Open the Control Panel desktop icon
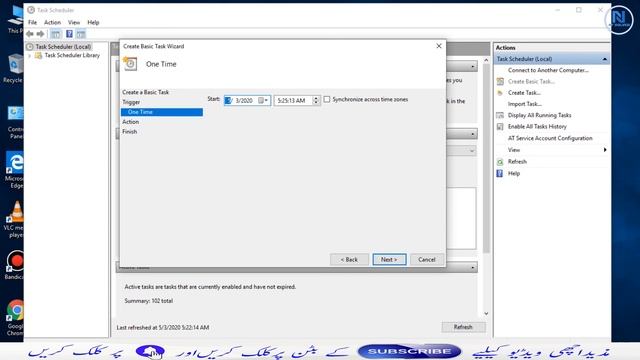The width and height of the screenshot is (640, 360). (16, 122)
